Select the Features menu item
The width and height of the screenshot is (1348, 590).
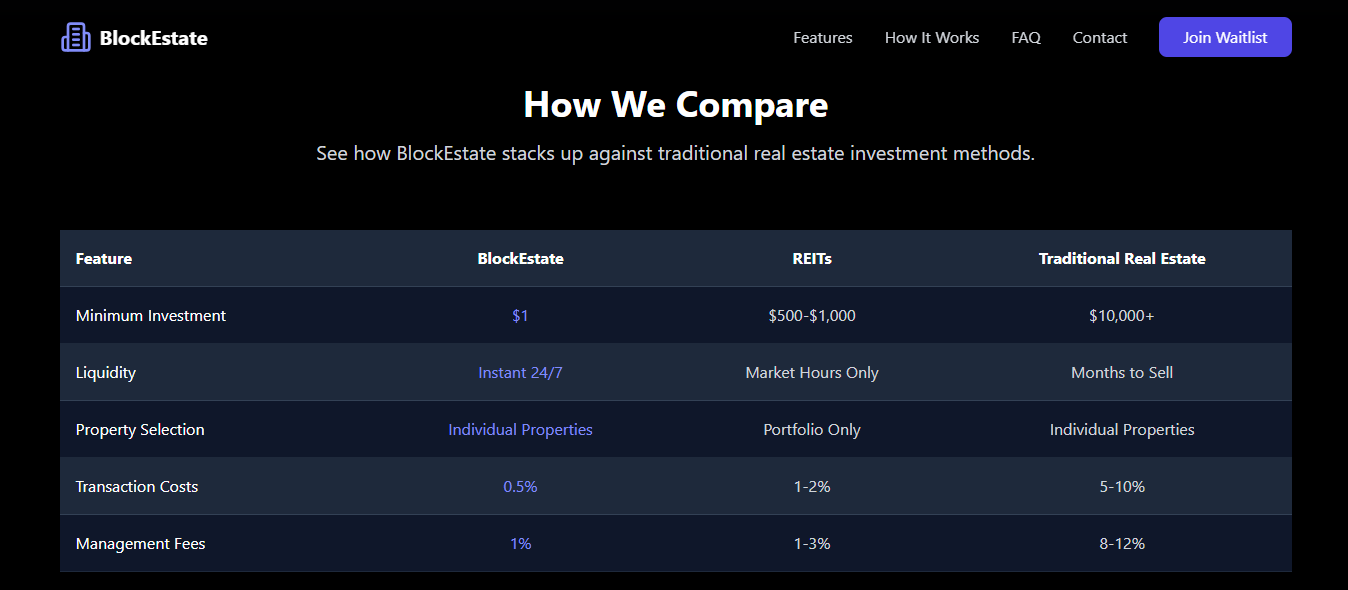click(x=822, y=37)
